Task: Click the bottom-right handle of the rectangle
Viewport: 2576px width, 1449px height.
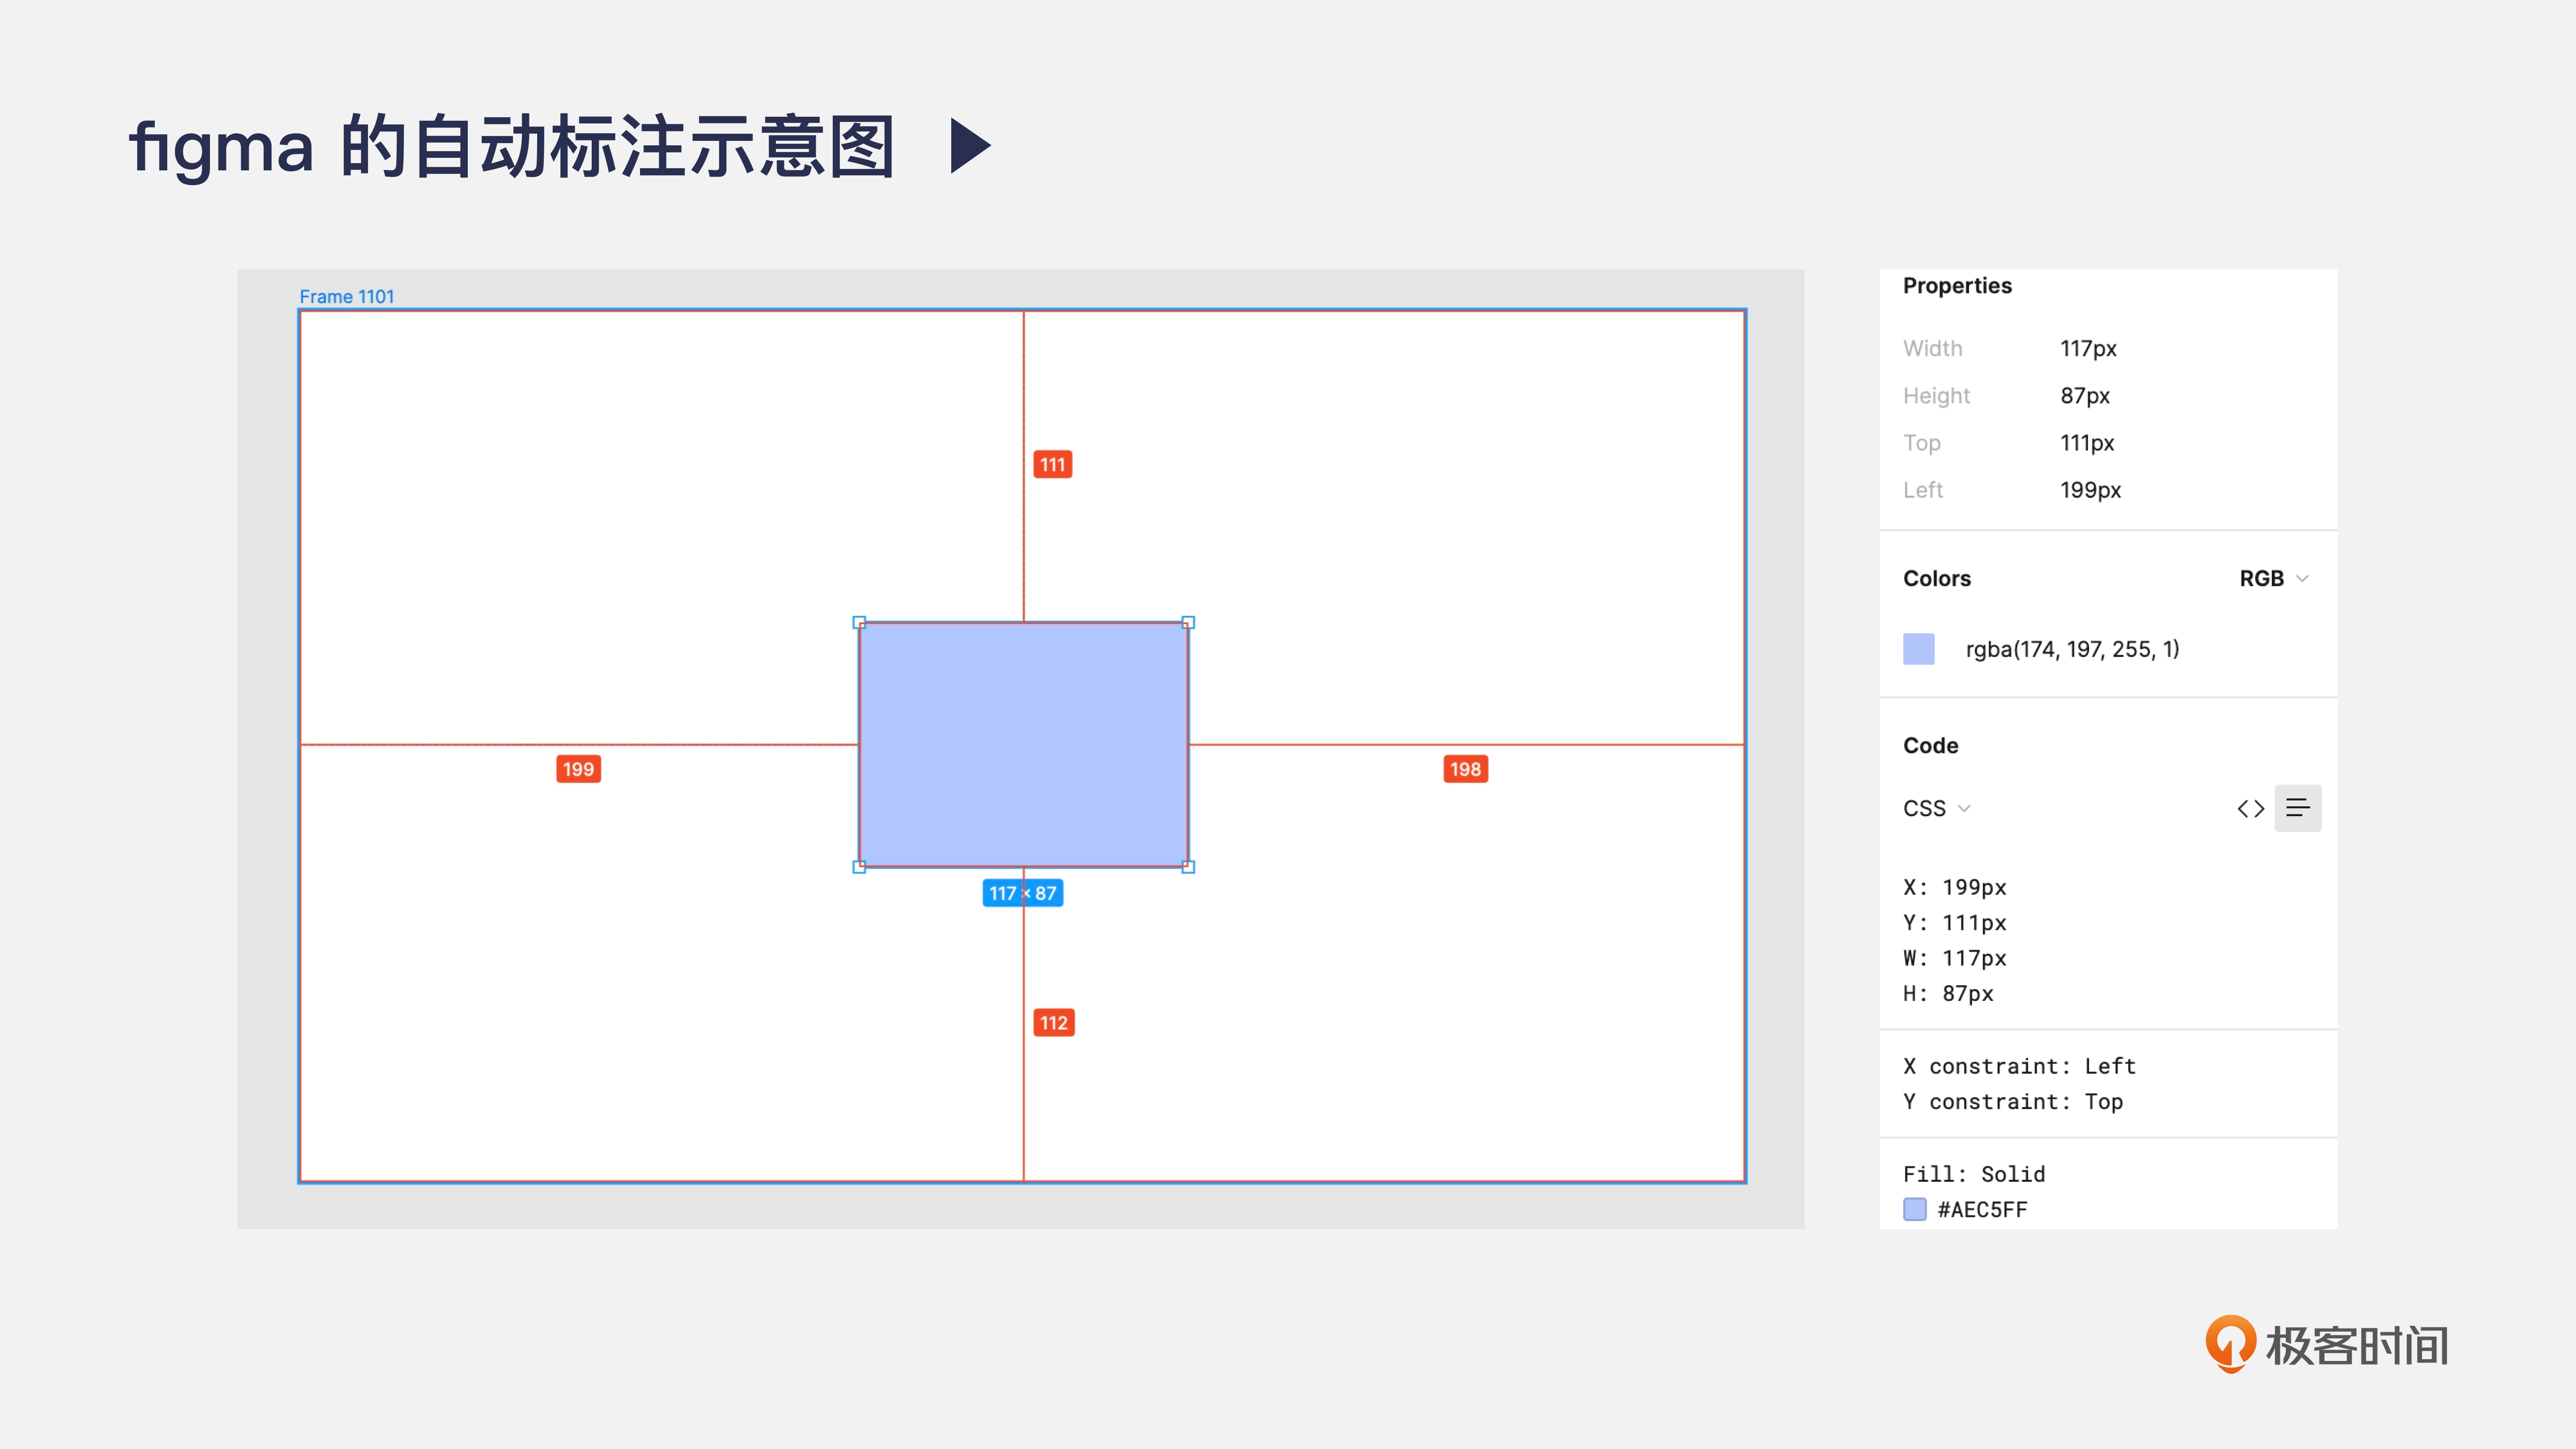Action: coord(1188,867)
